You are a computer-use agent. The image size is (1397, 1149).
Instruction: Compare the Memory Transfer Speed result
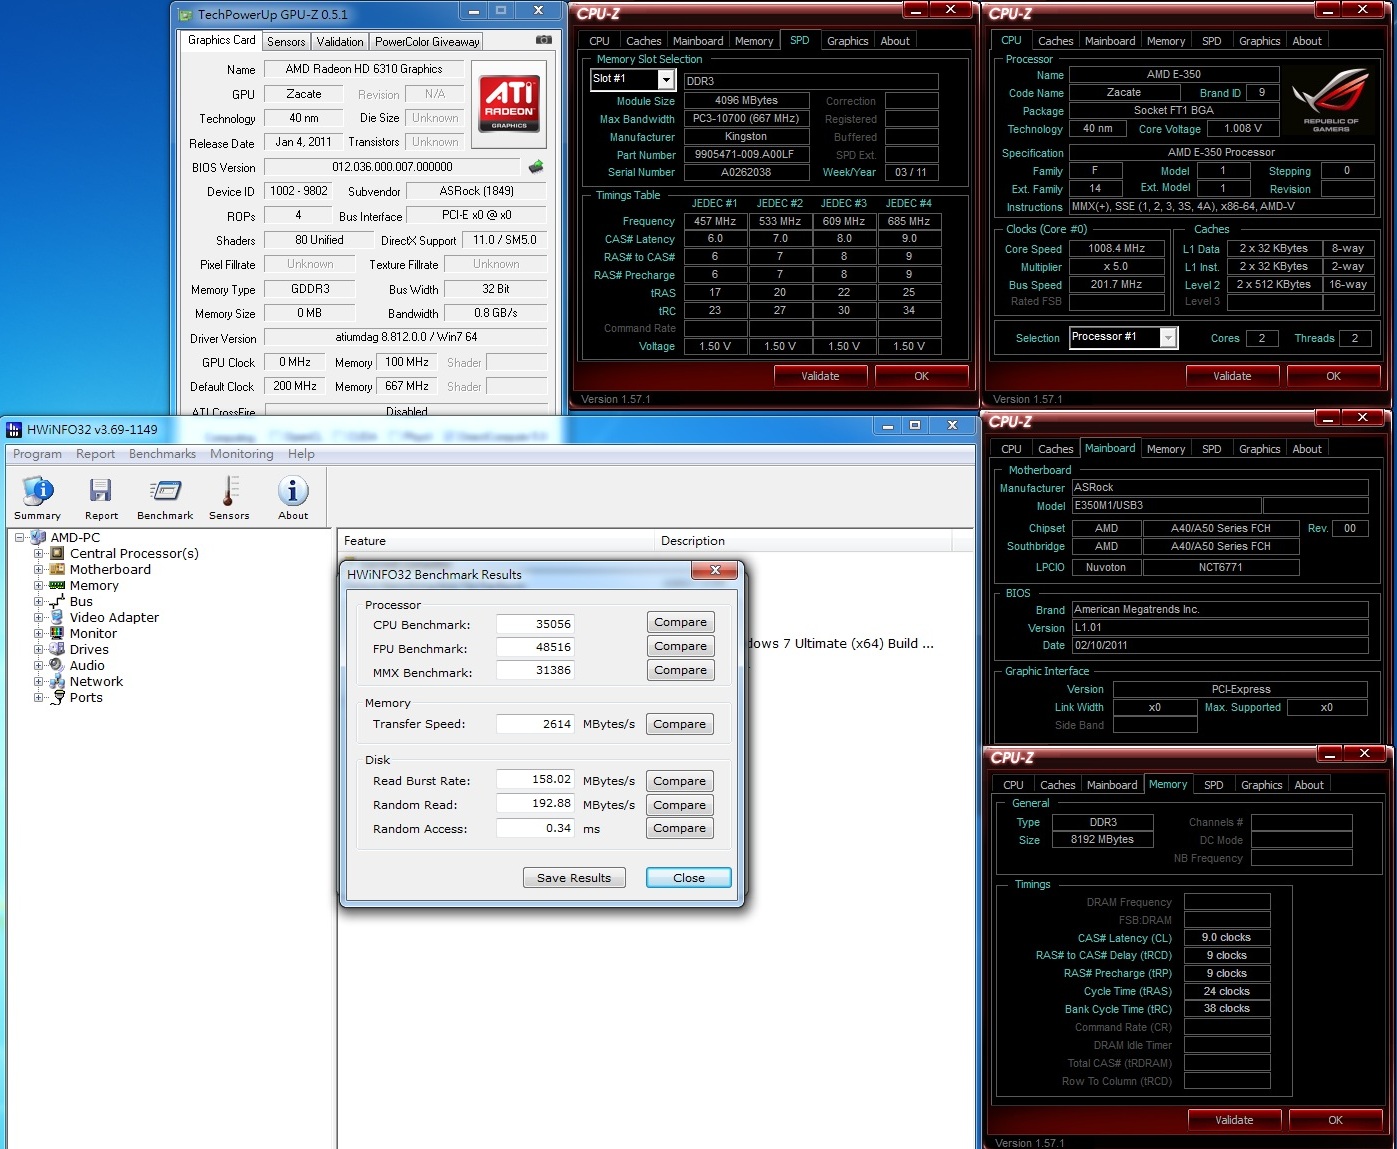(x=679, y=724)
